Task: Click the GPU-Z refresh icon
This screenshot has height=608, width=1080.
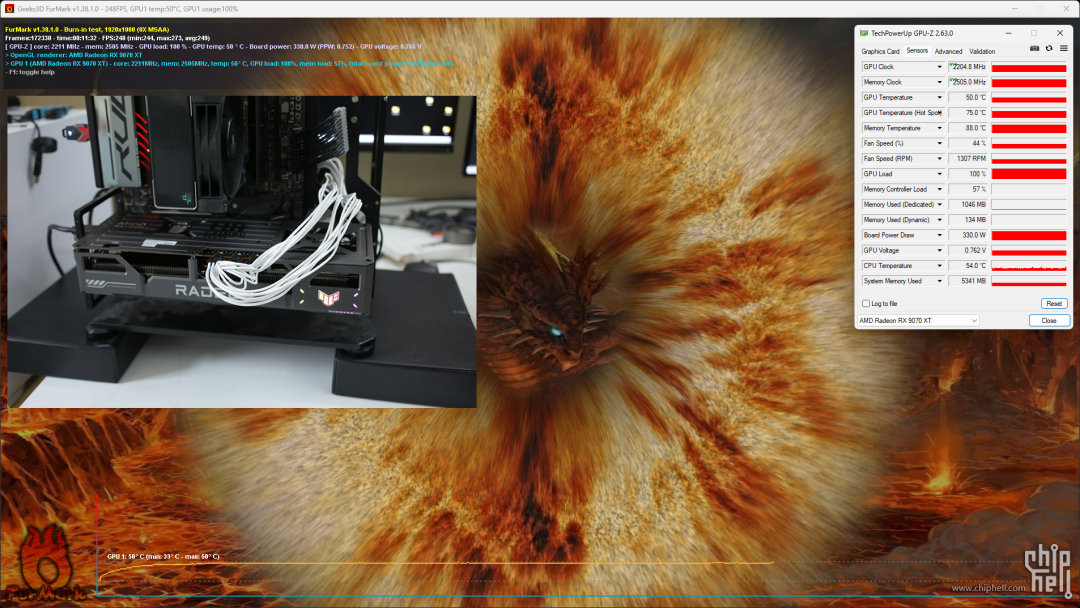Action: click(1049, 49)
